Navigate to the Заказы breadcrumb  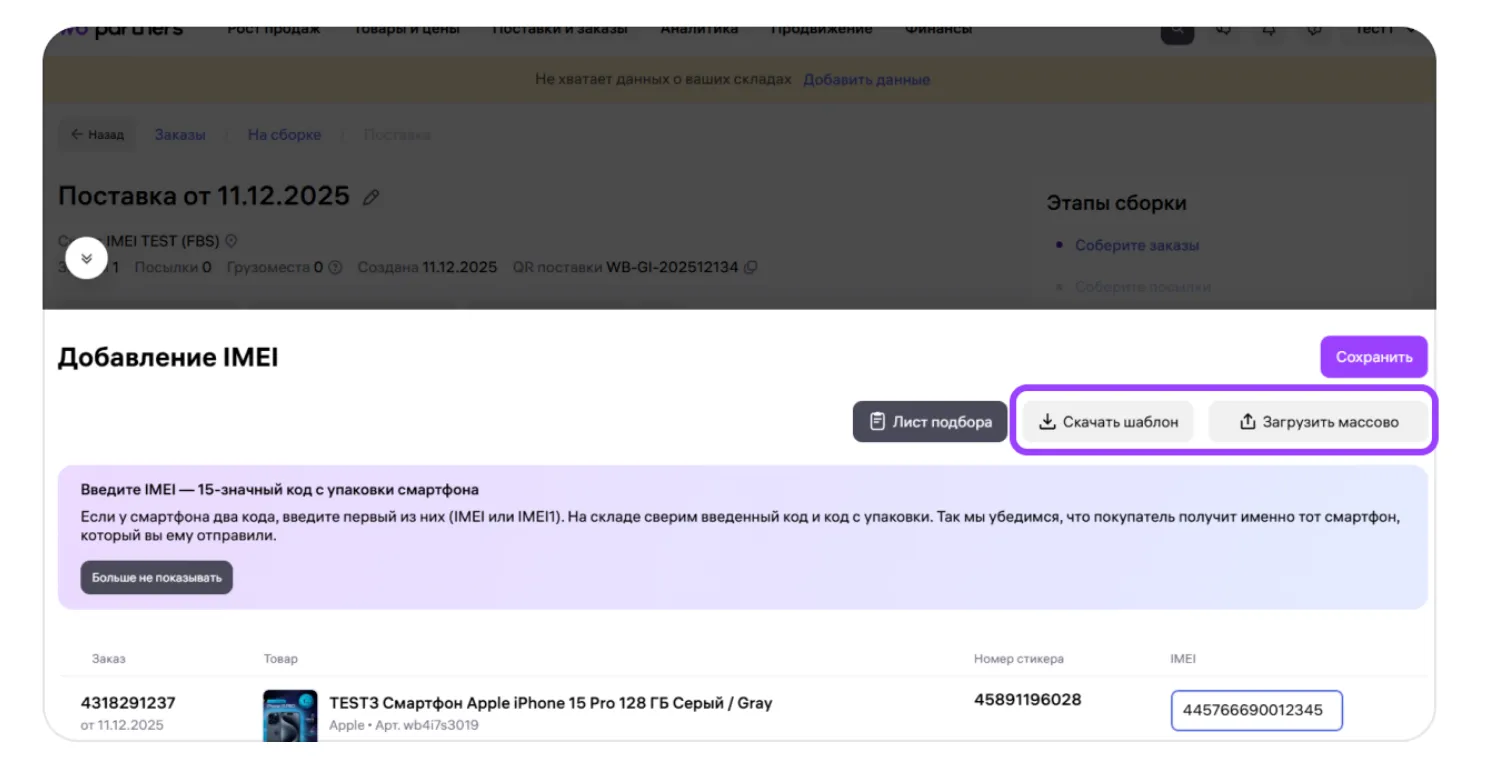tap(180, 135)
